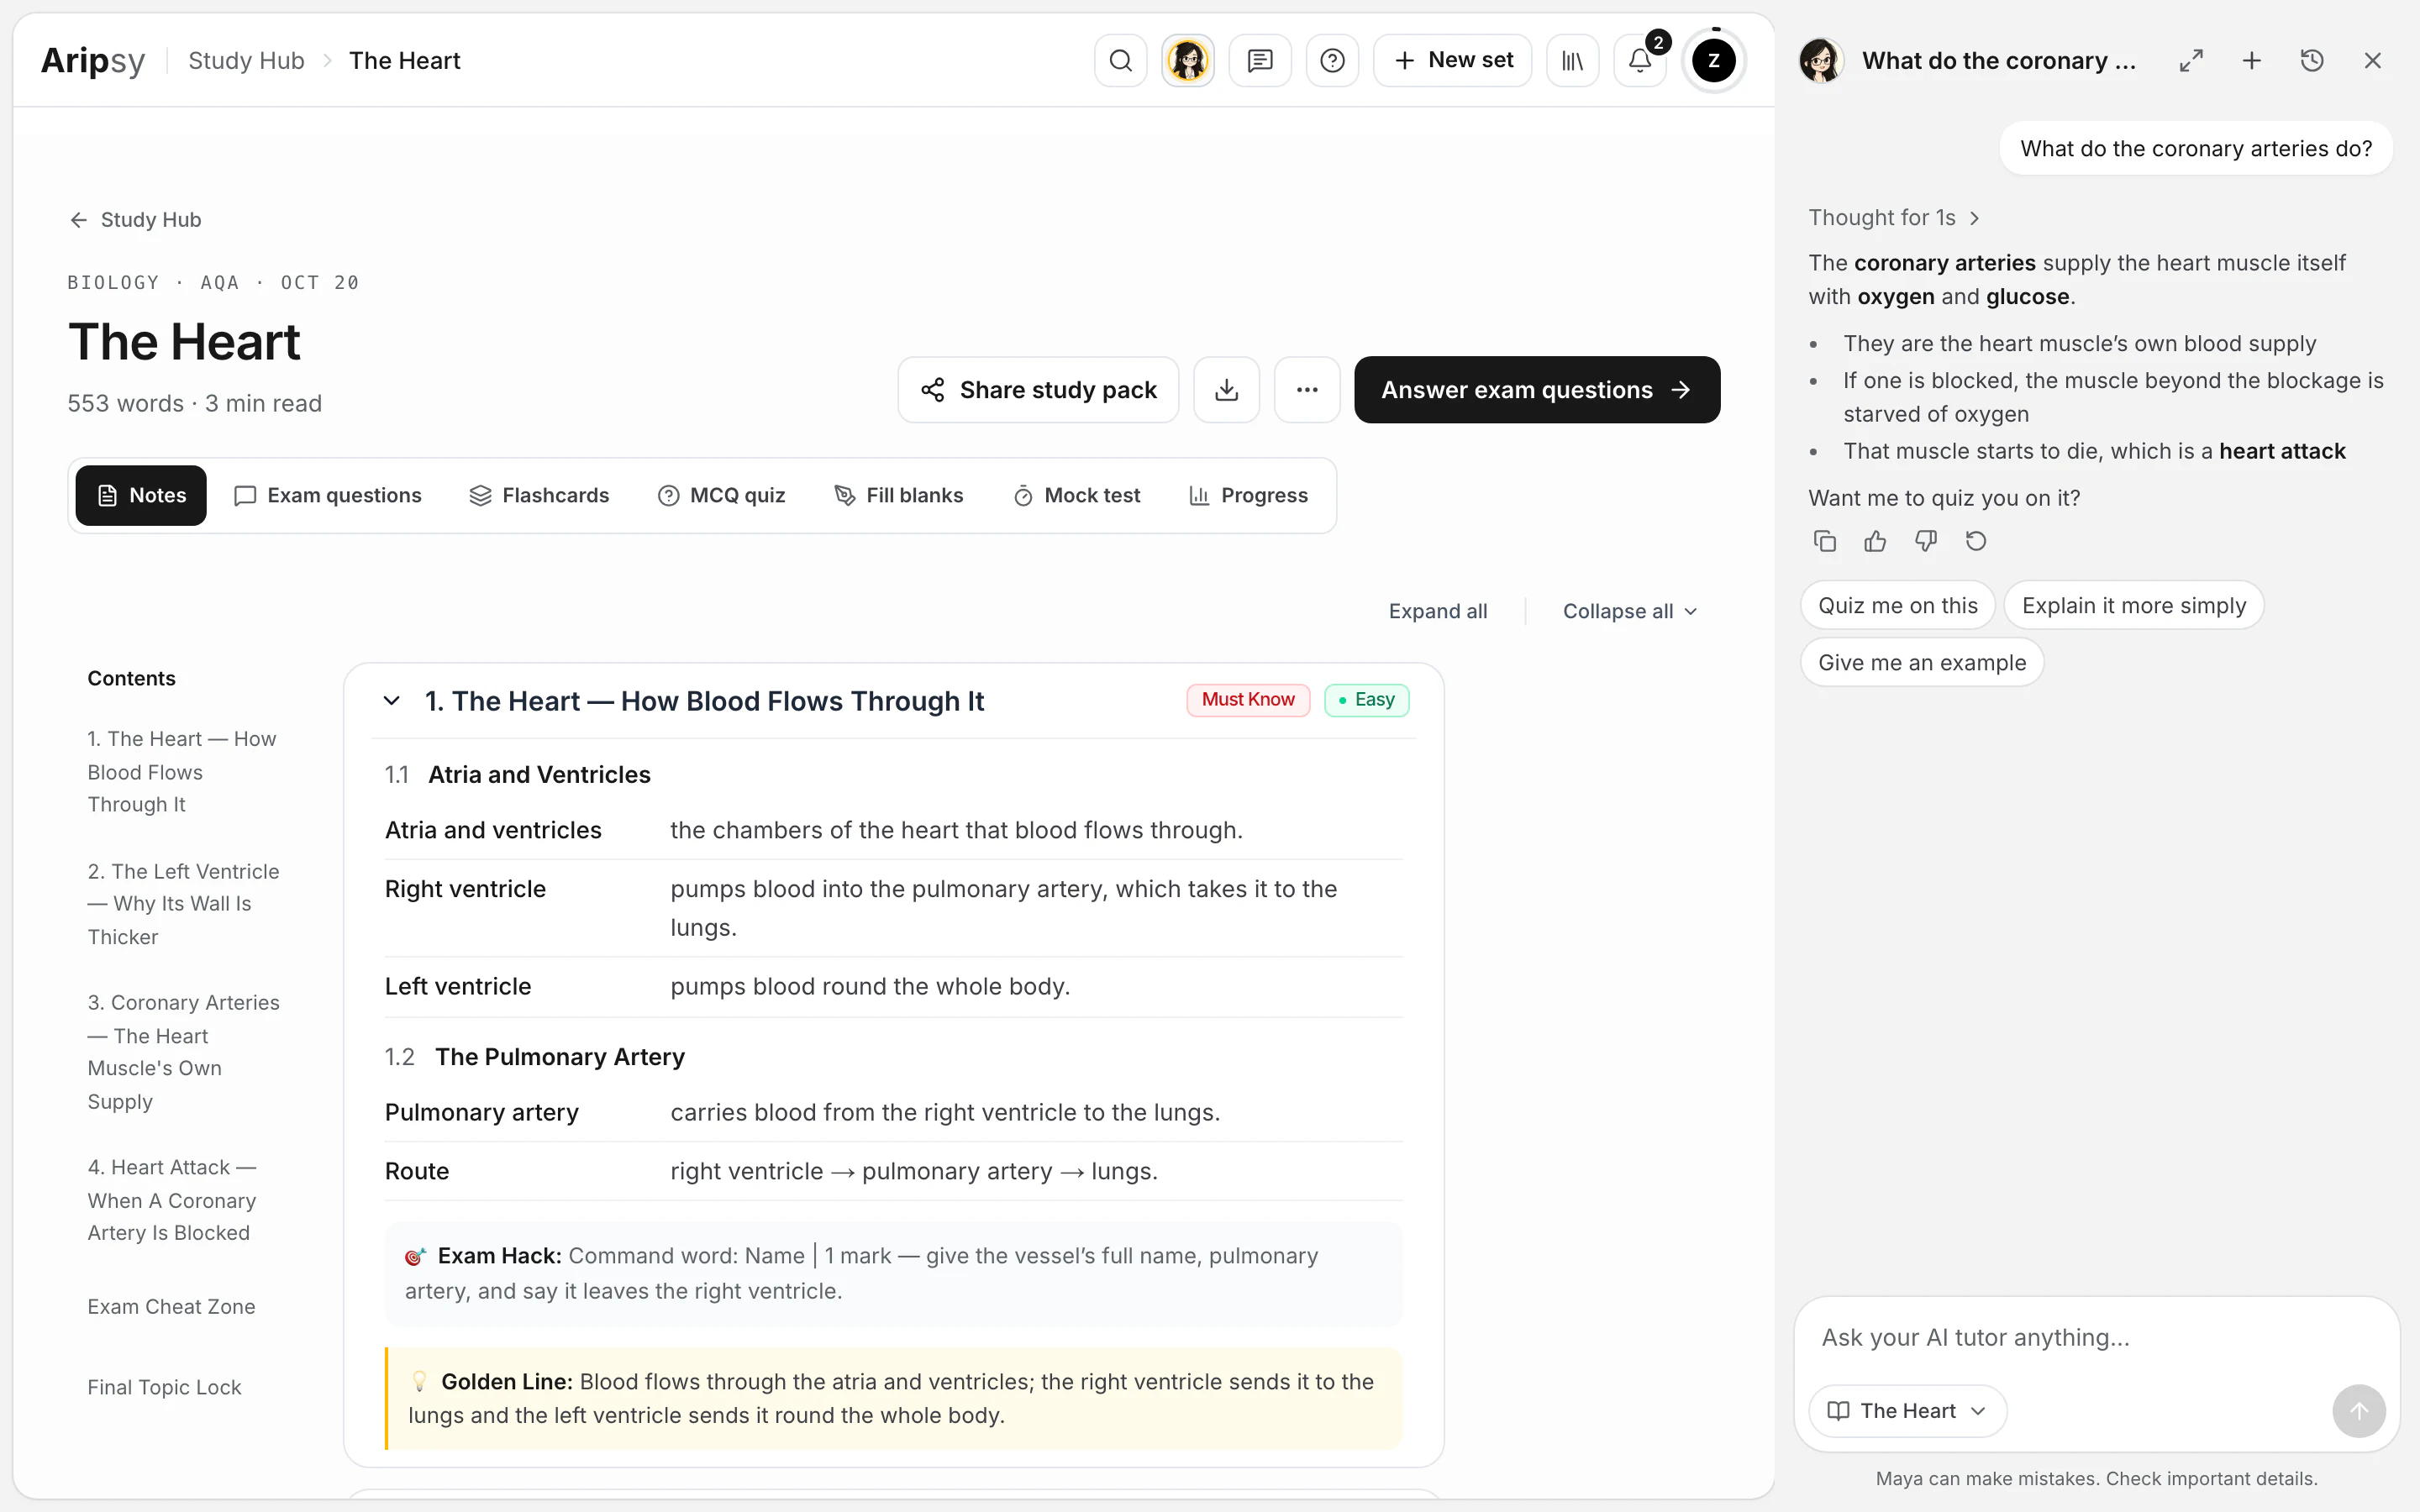Open the Fill blanks tab

tap(899, 496)
